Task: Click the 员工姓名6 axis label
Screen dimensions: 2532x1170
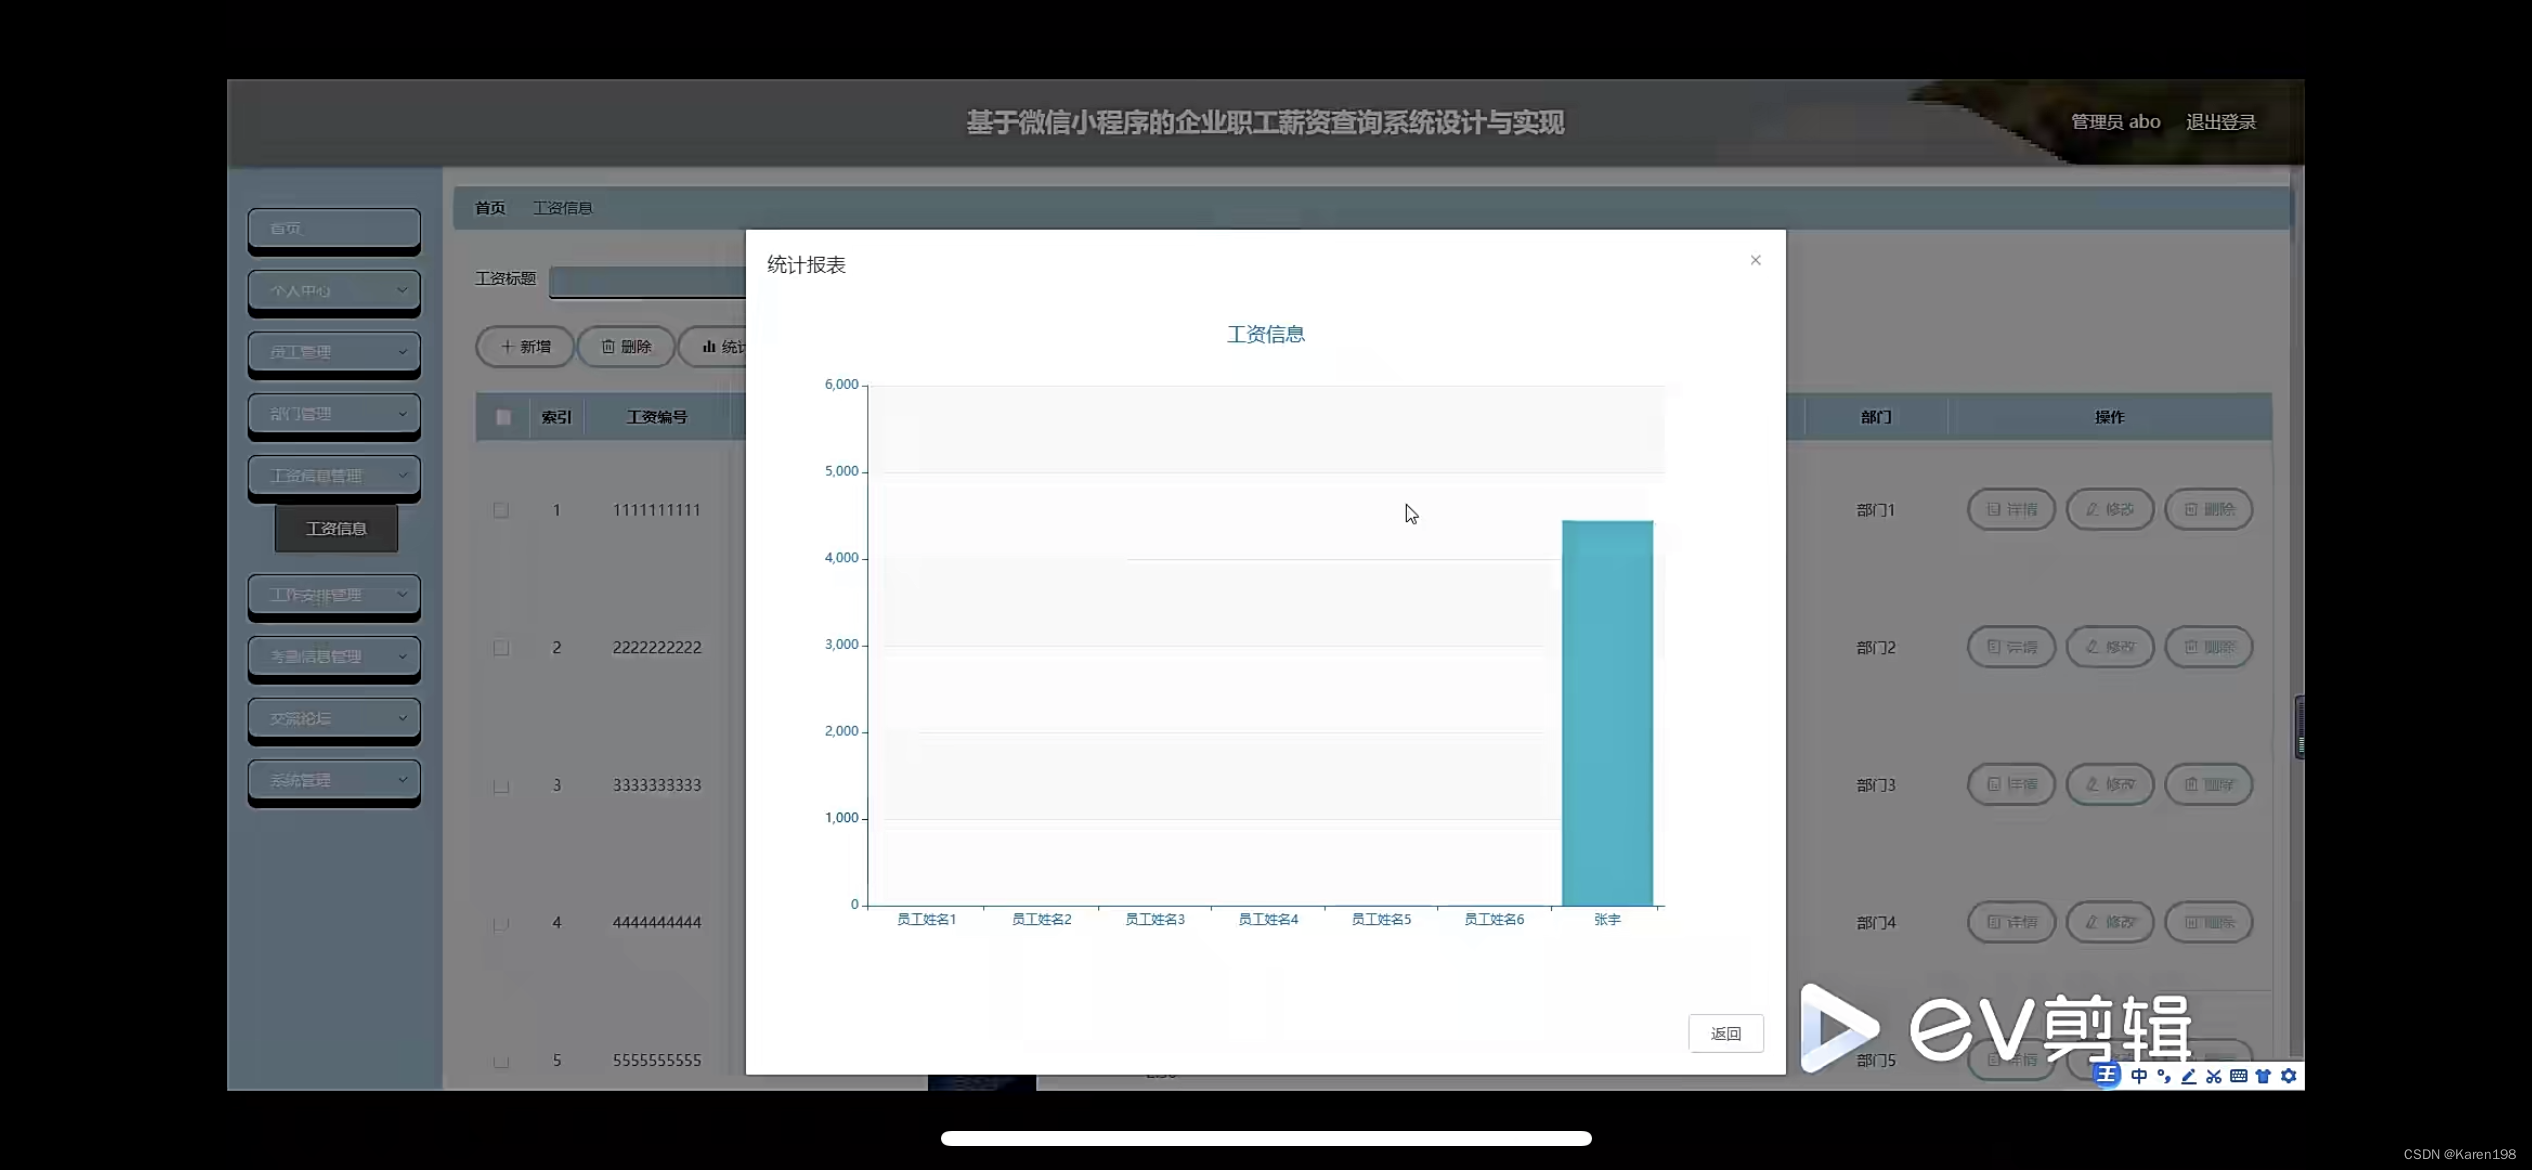Action: coord(1494,919)
